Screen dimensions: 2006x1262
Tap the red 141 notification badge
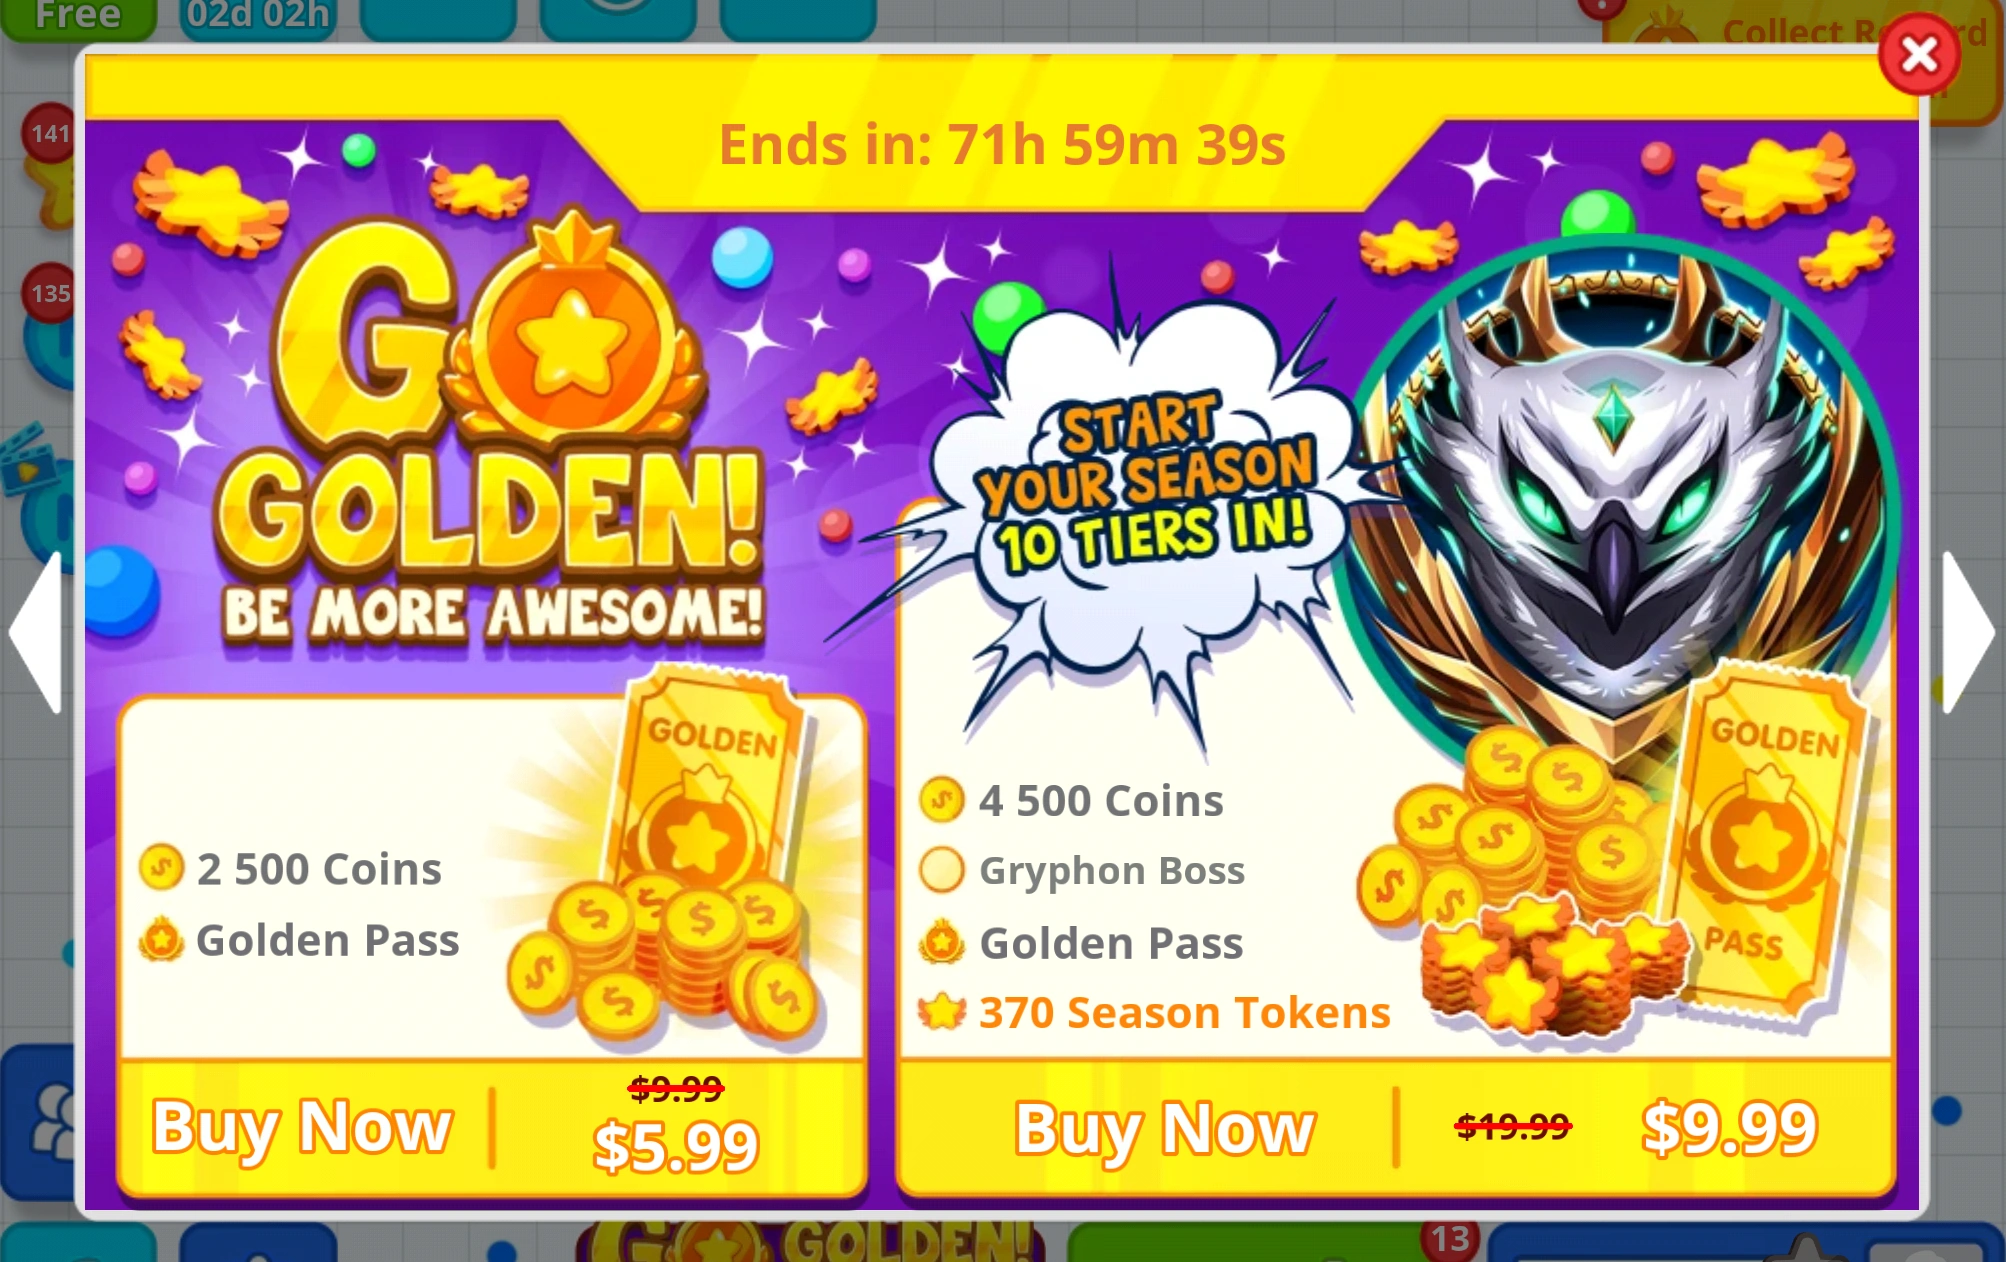(48, 133)
